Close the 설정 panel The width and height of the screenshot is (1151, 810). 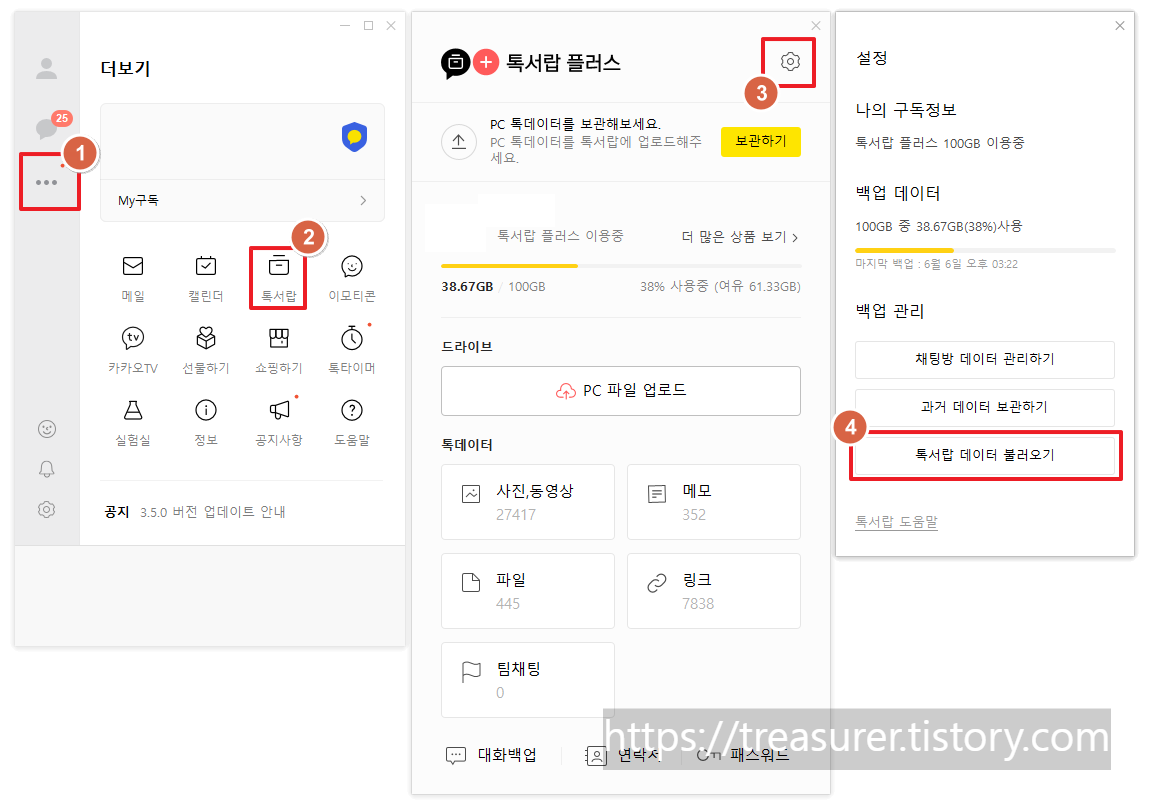[1119, 26]
